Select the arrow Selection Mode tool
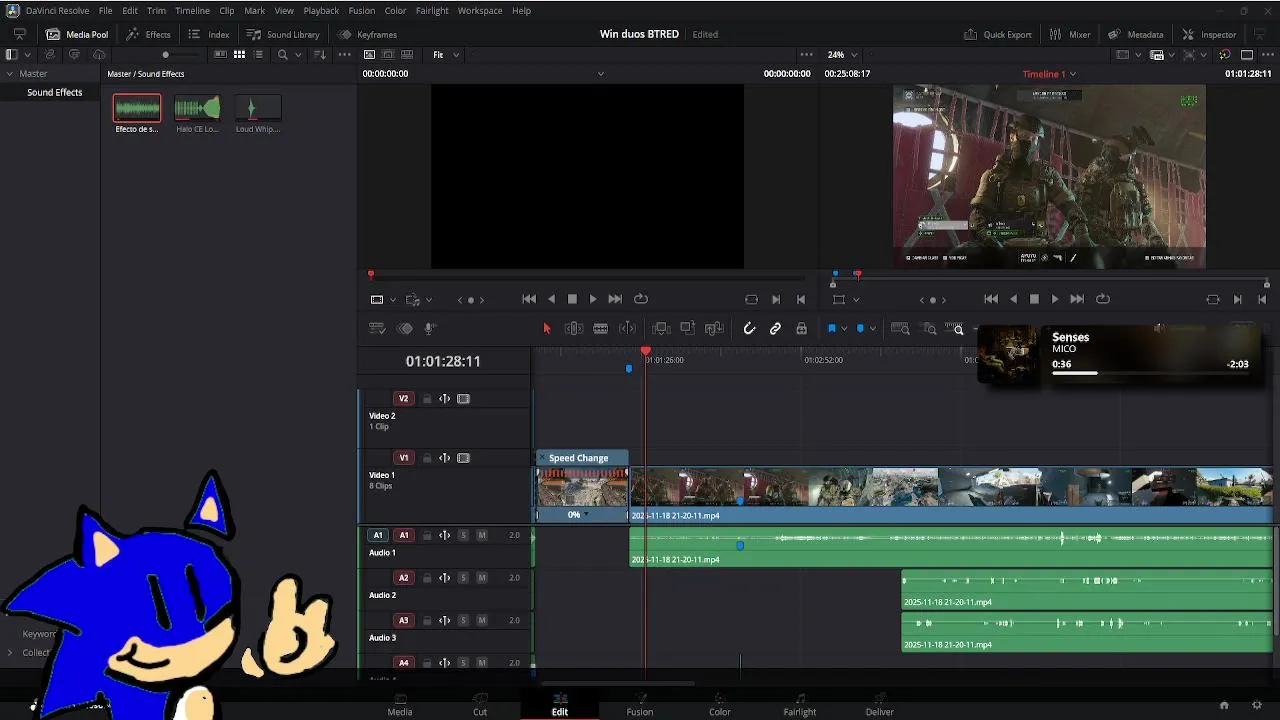This screenshot has height=720, width=1280. 546,328
